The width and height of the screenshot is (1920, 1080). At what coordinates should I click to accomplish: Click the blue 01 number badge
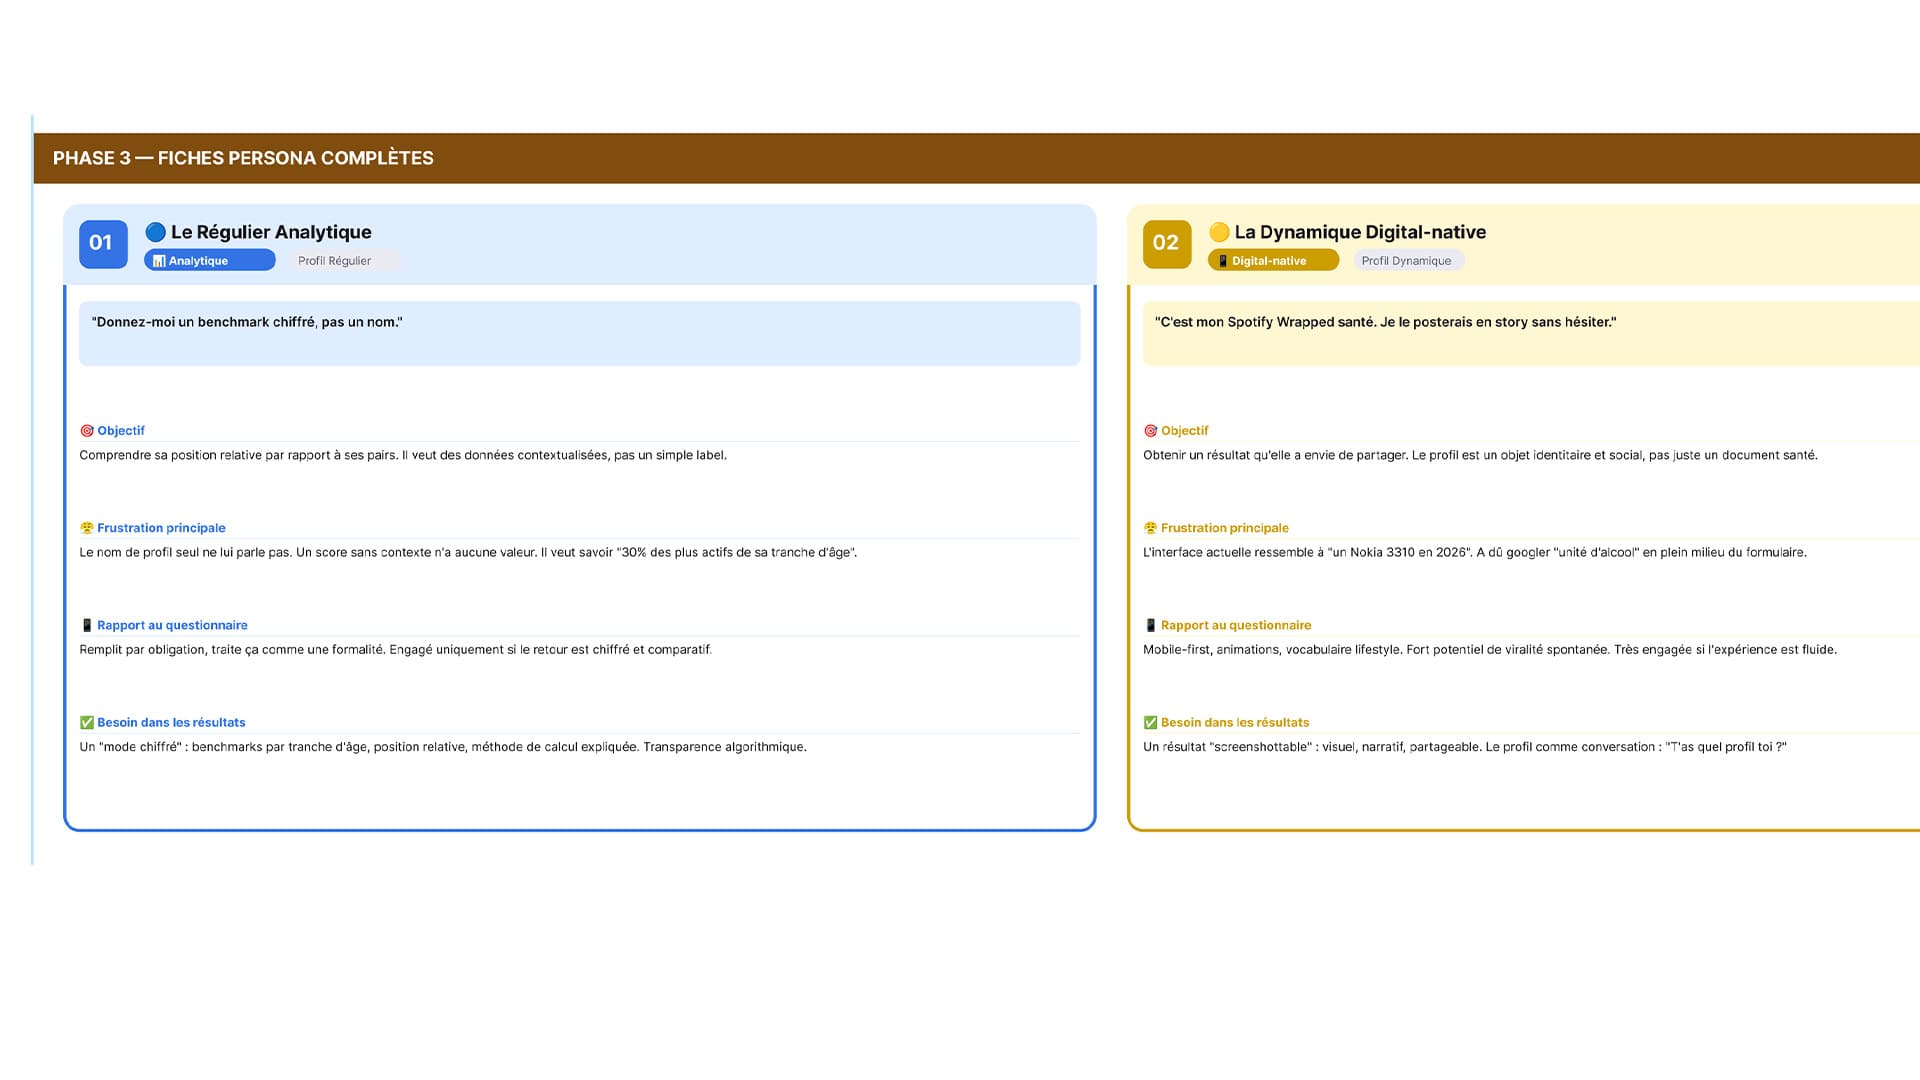coord(103,243)
